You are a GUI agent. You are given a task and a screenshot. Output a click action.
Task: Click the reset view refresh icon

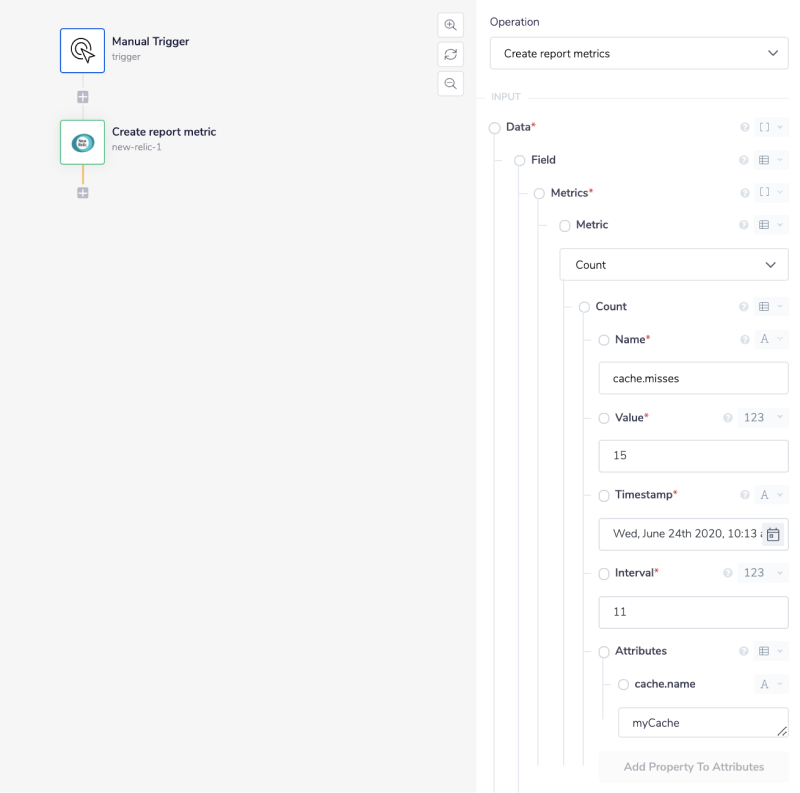pyautogui.click(x=450, y=54)
